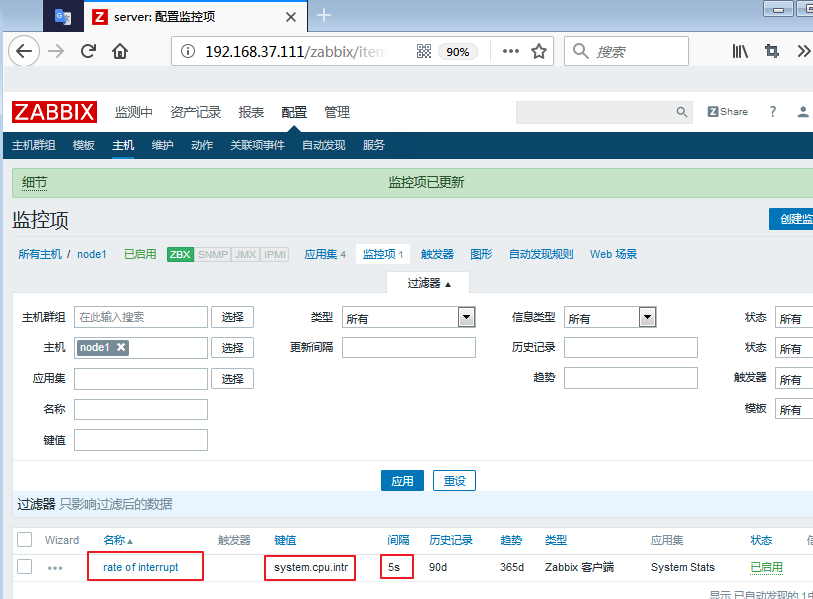
Task: Open the library icon in toolbar
Action: (x=740, y=51)
